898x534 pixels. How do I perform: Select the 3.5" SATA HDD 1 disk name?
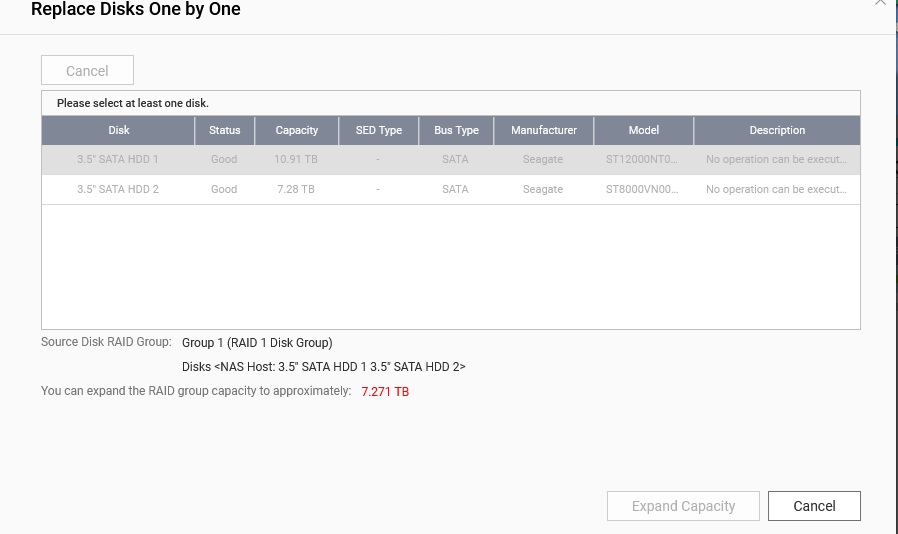tap(118, 160)
